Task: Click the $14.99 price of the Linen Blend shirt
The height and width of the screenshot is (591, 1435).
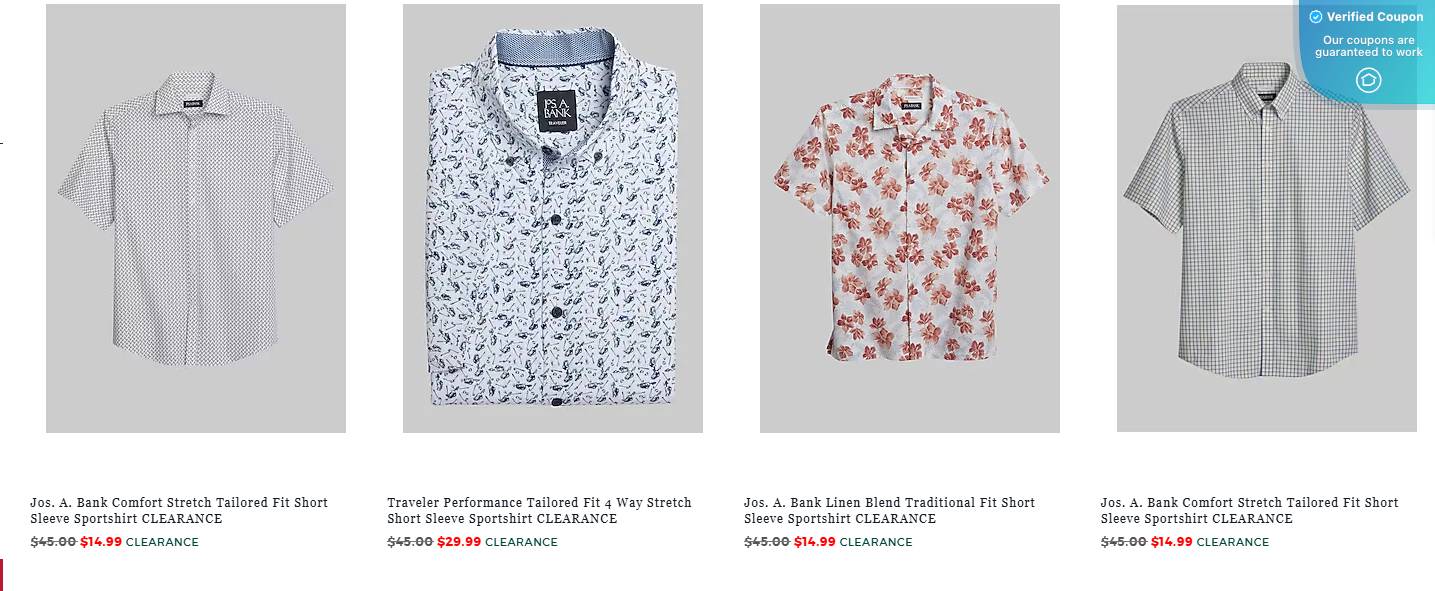Action: tap(815, 542)
